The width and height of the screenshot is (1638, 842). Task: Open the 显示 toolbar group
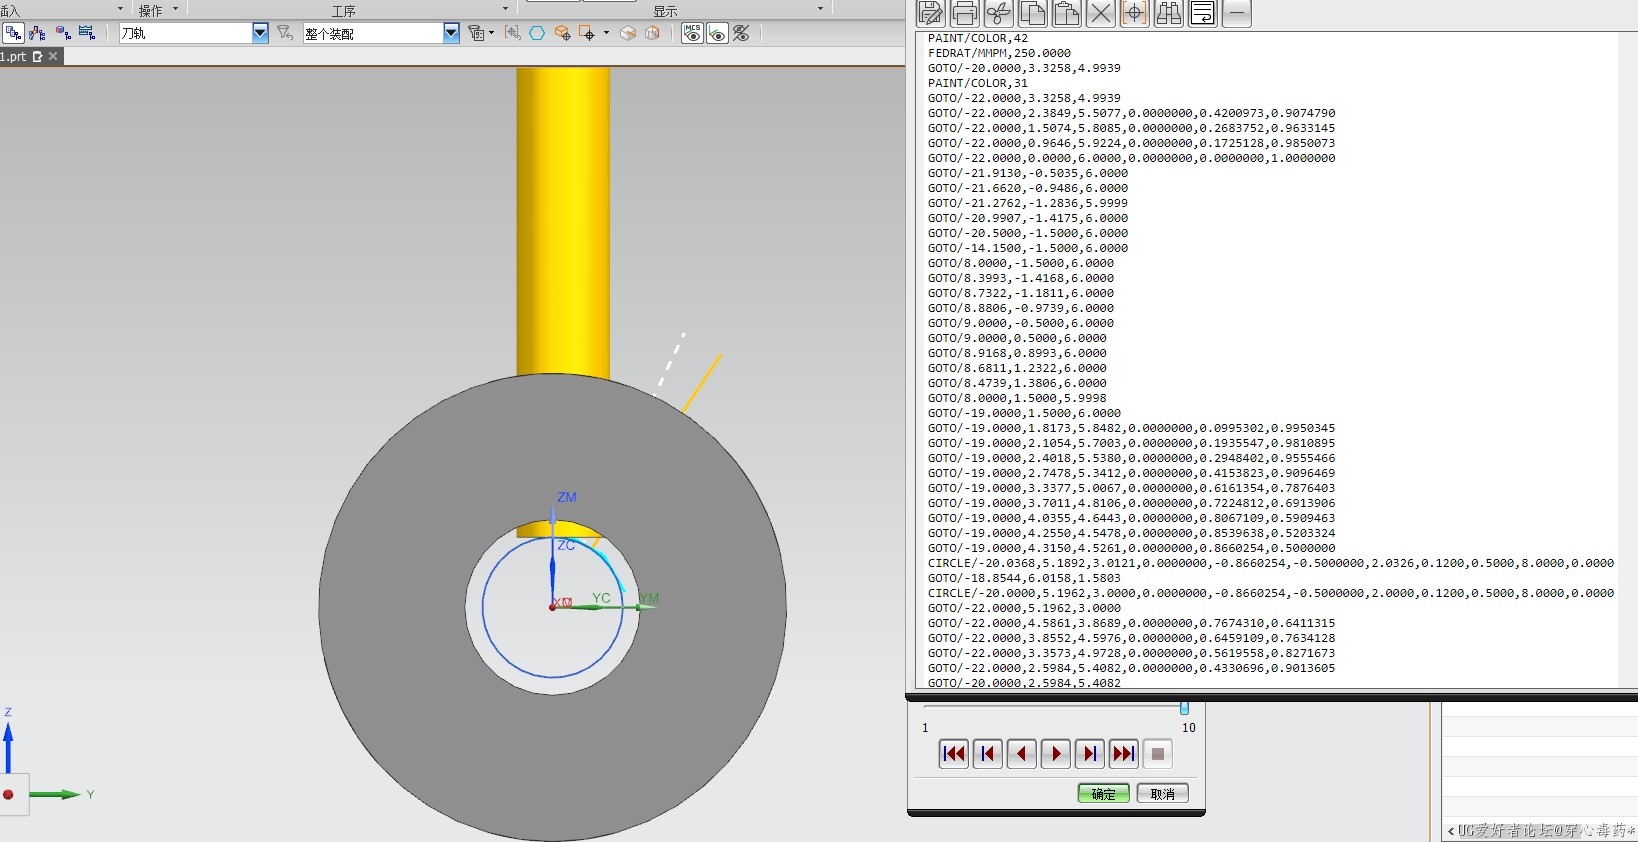(x=665, y=11)
